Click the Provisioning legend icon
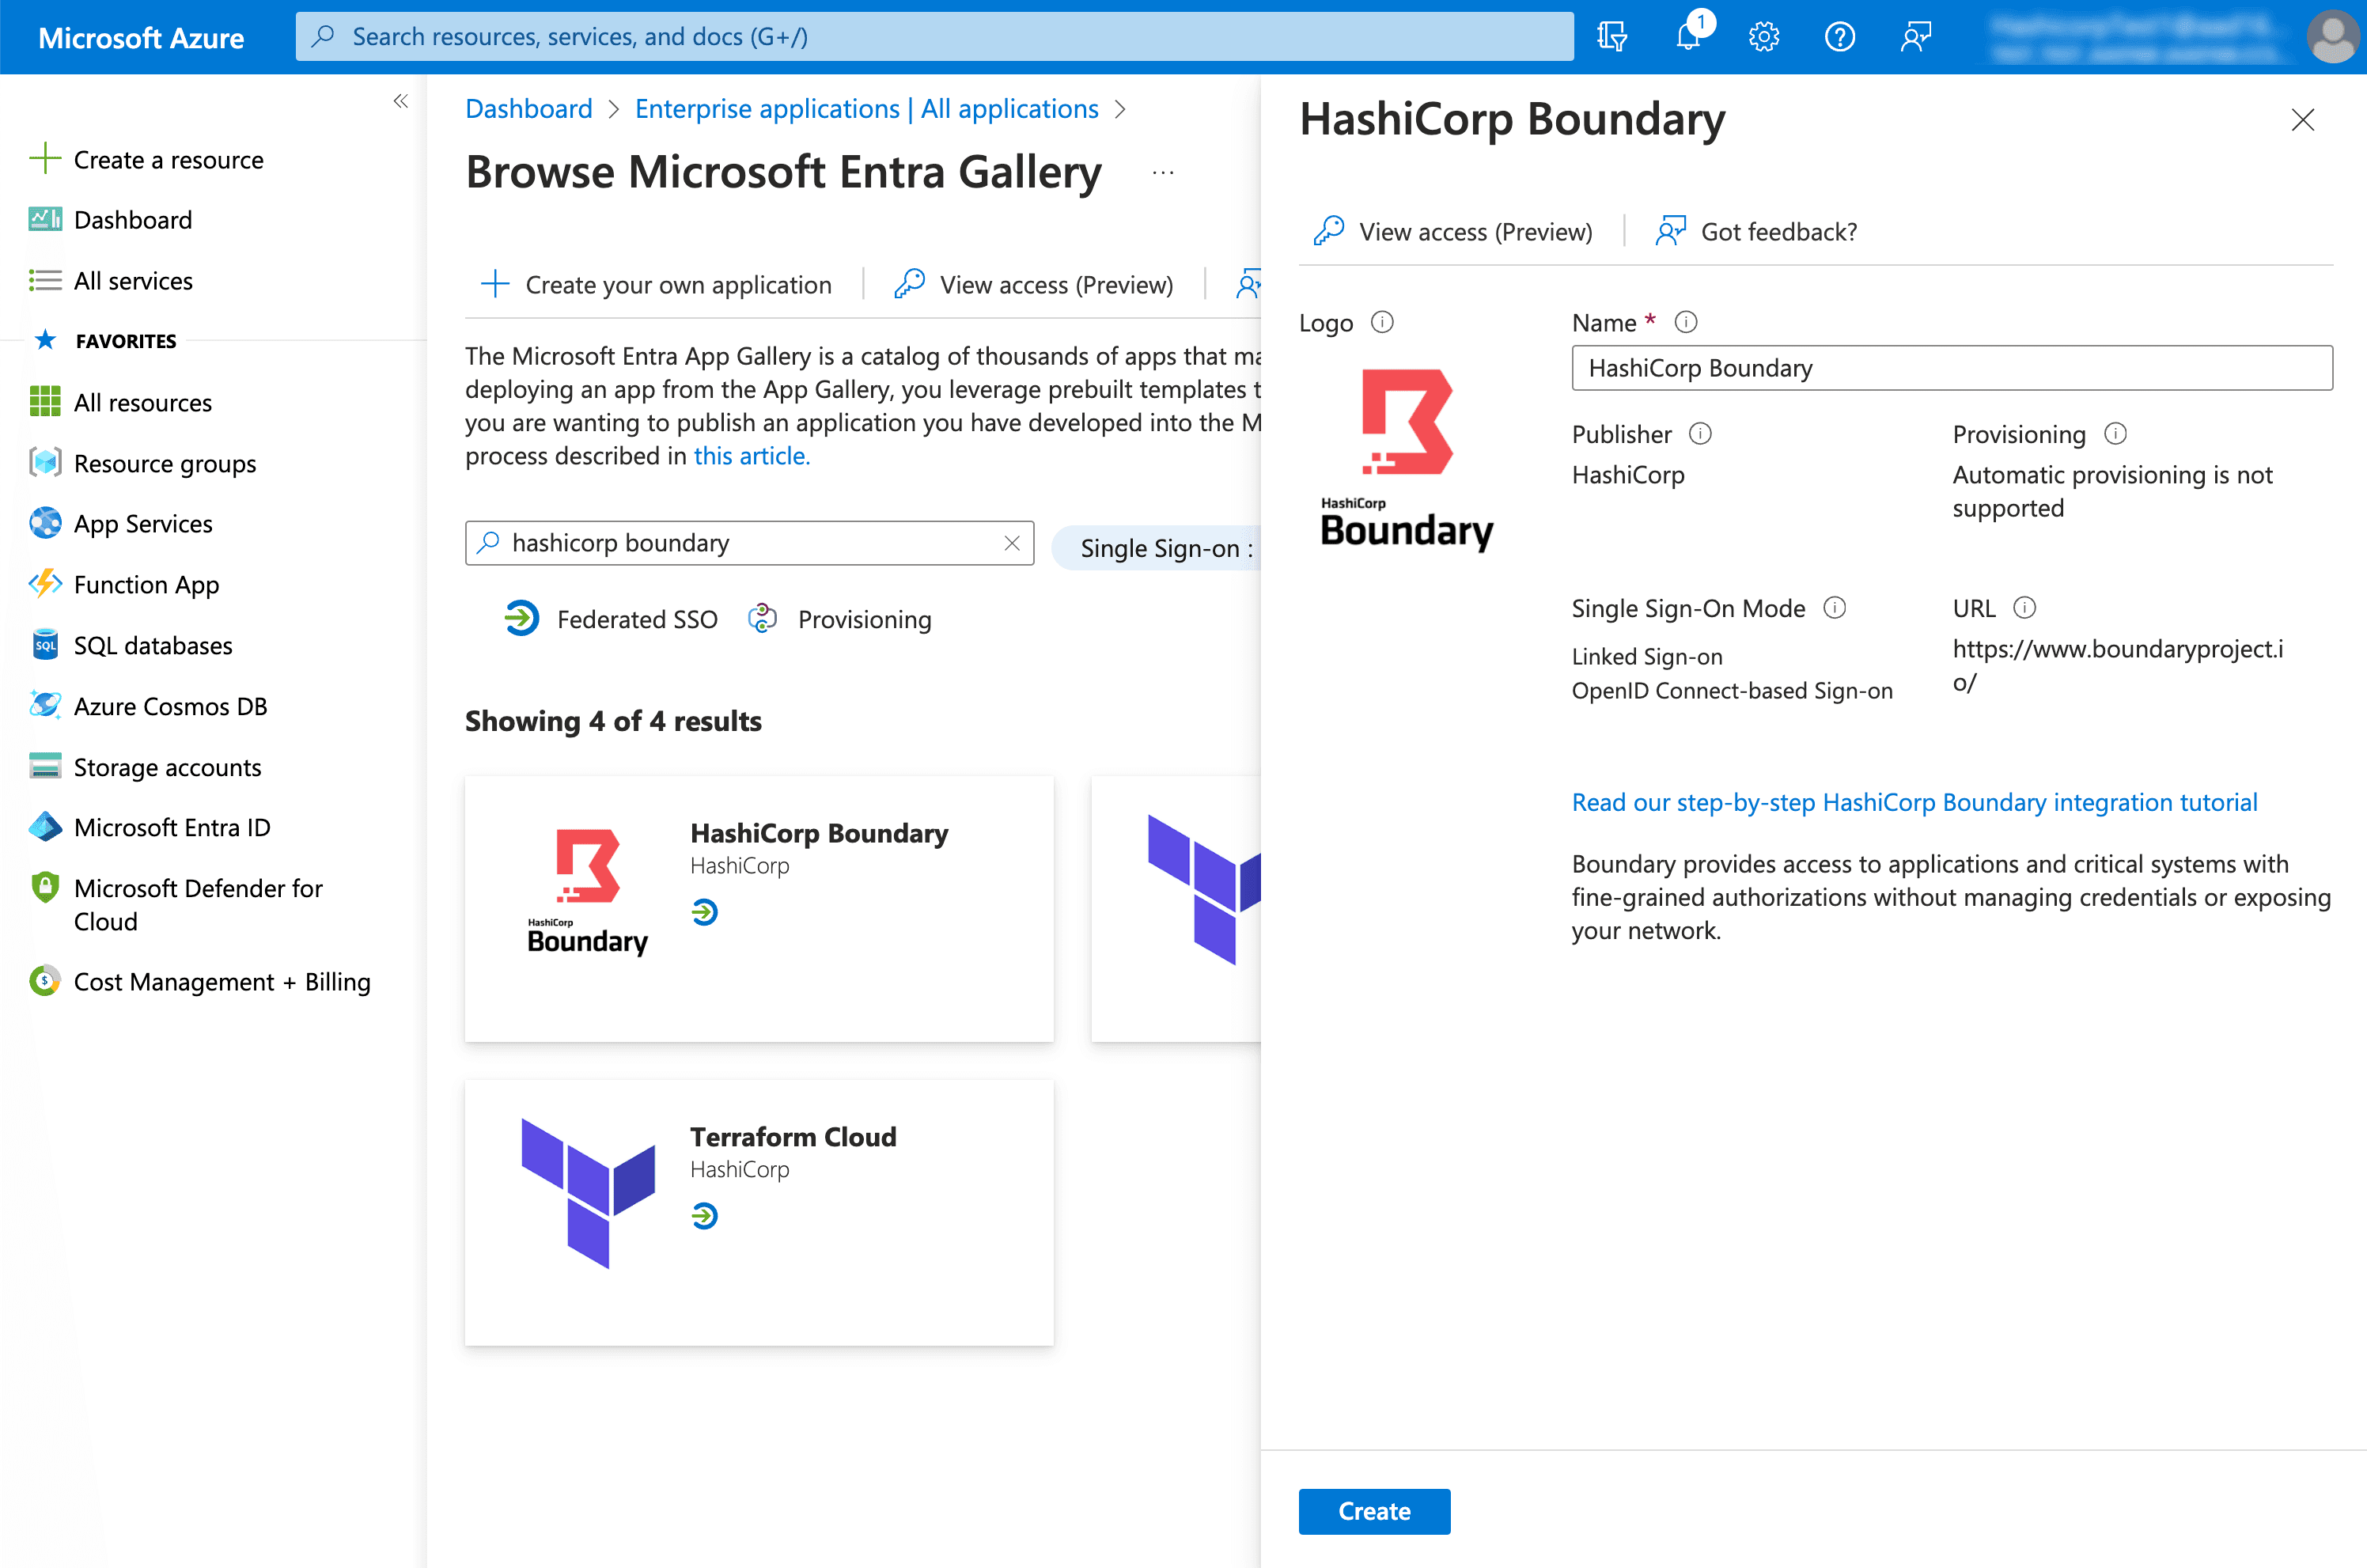Screen dimensions: 2367x1568 coord(763,619)
